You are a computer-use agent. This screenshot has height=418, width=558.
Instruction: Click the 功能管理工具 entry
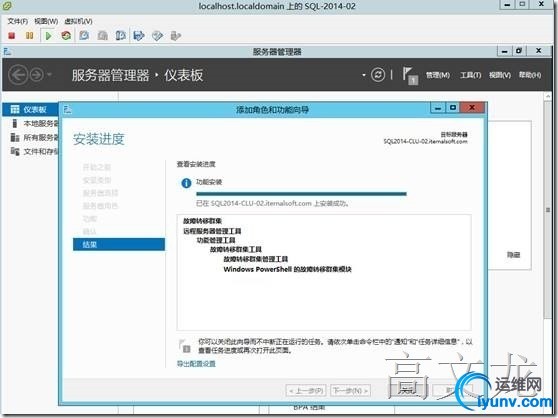[x=216, y=240]
